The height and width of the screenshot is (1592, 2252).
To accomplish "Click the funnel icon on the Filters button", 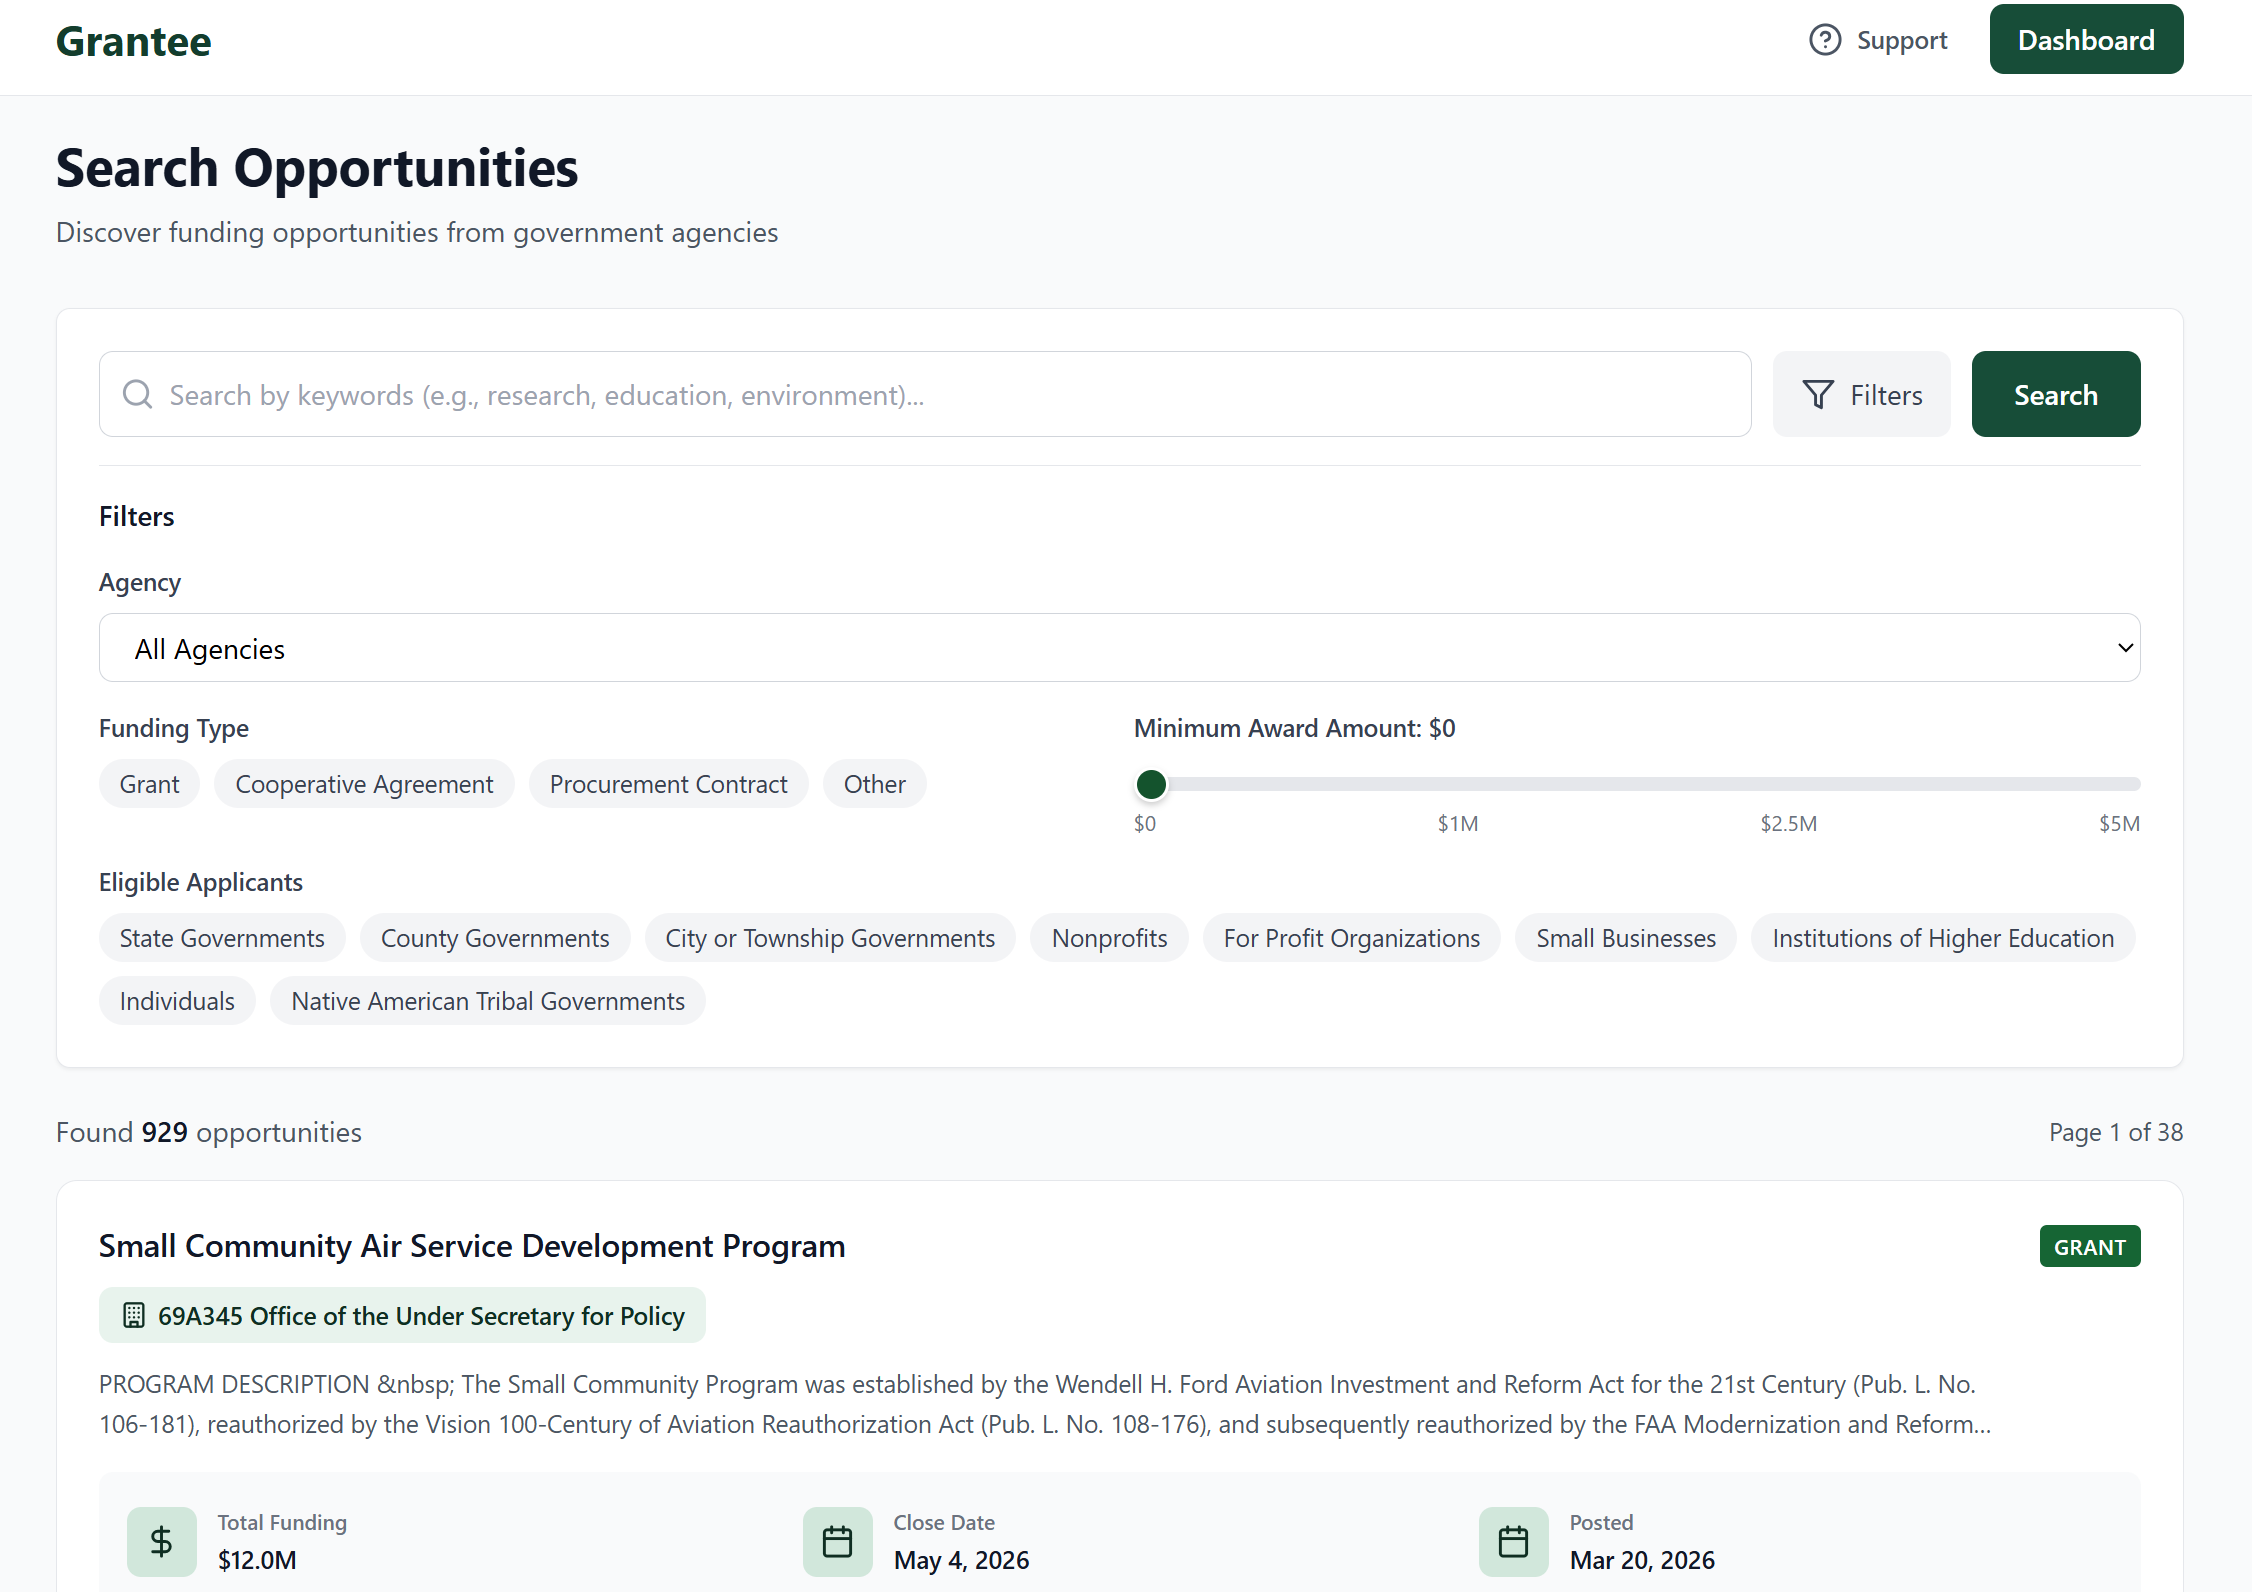I will 1819,394.
